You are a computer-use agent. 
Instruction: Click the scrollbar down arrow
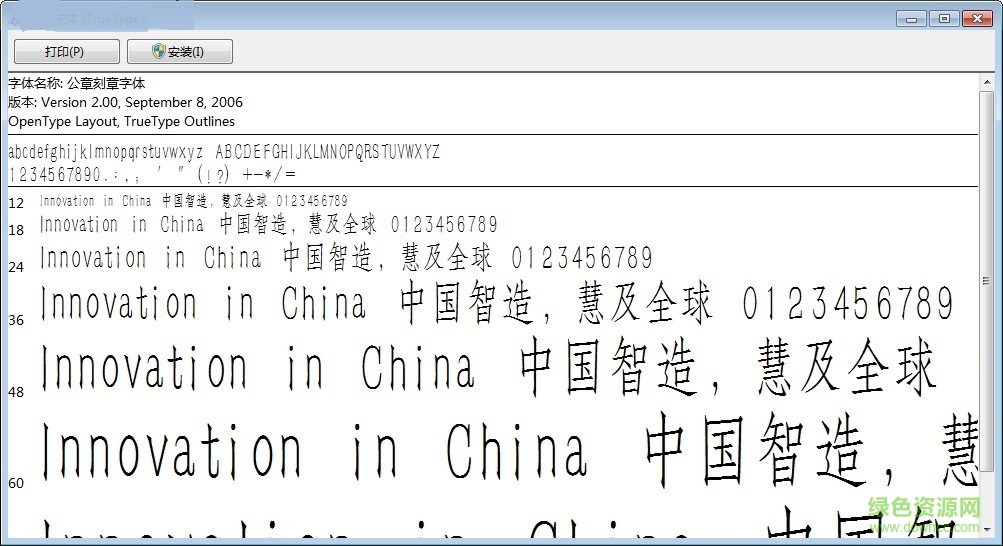(x=986, y=529)
